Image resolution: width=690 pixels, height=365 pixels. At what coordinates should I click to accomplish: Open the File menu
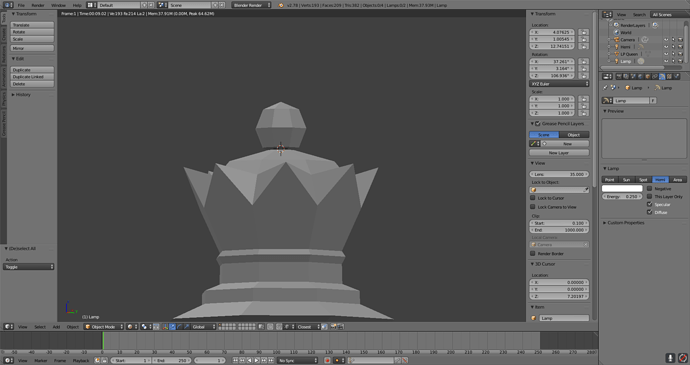click(21, 5)
